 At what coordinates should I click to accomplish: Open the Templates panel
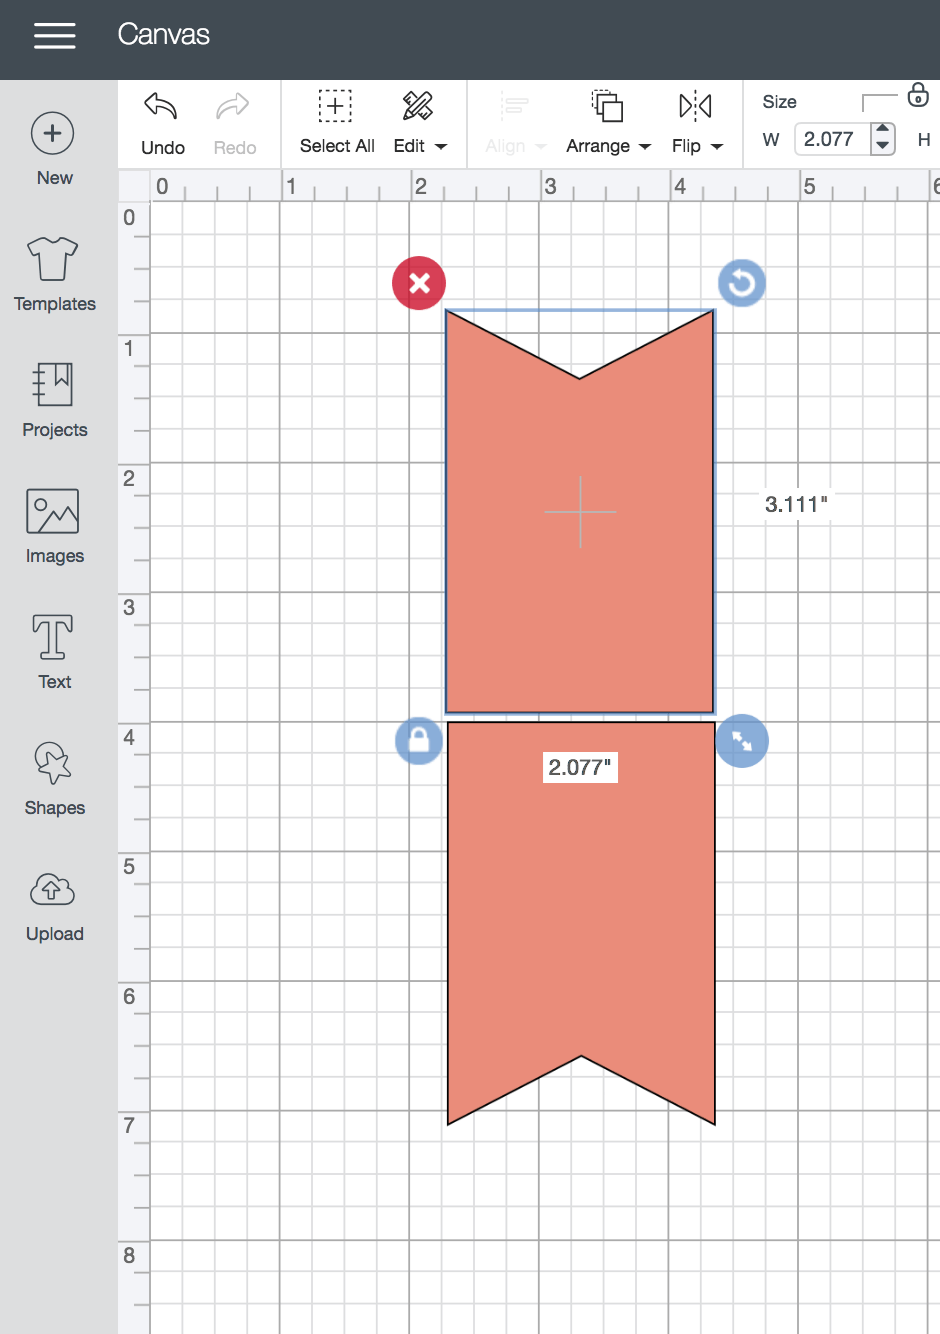click(54, 274)
